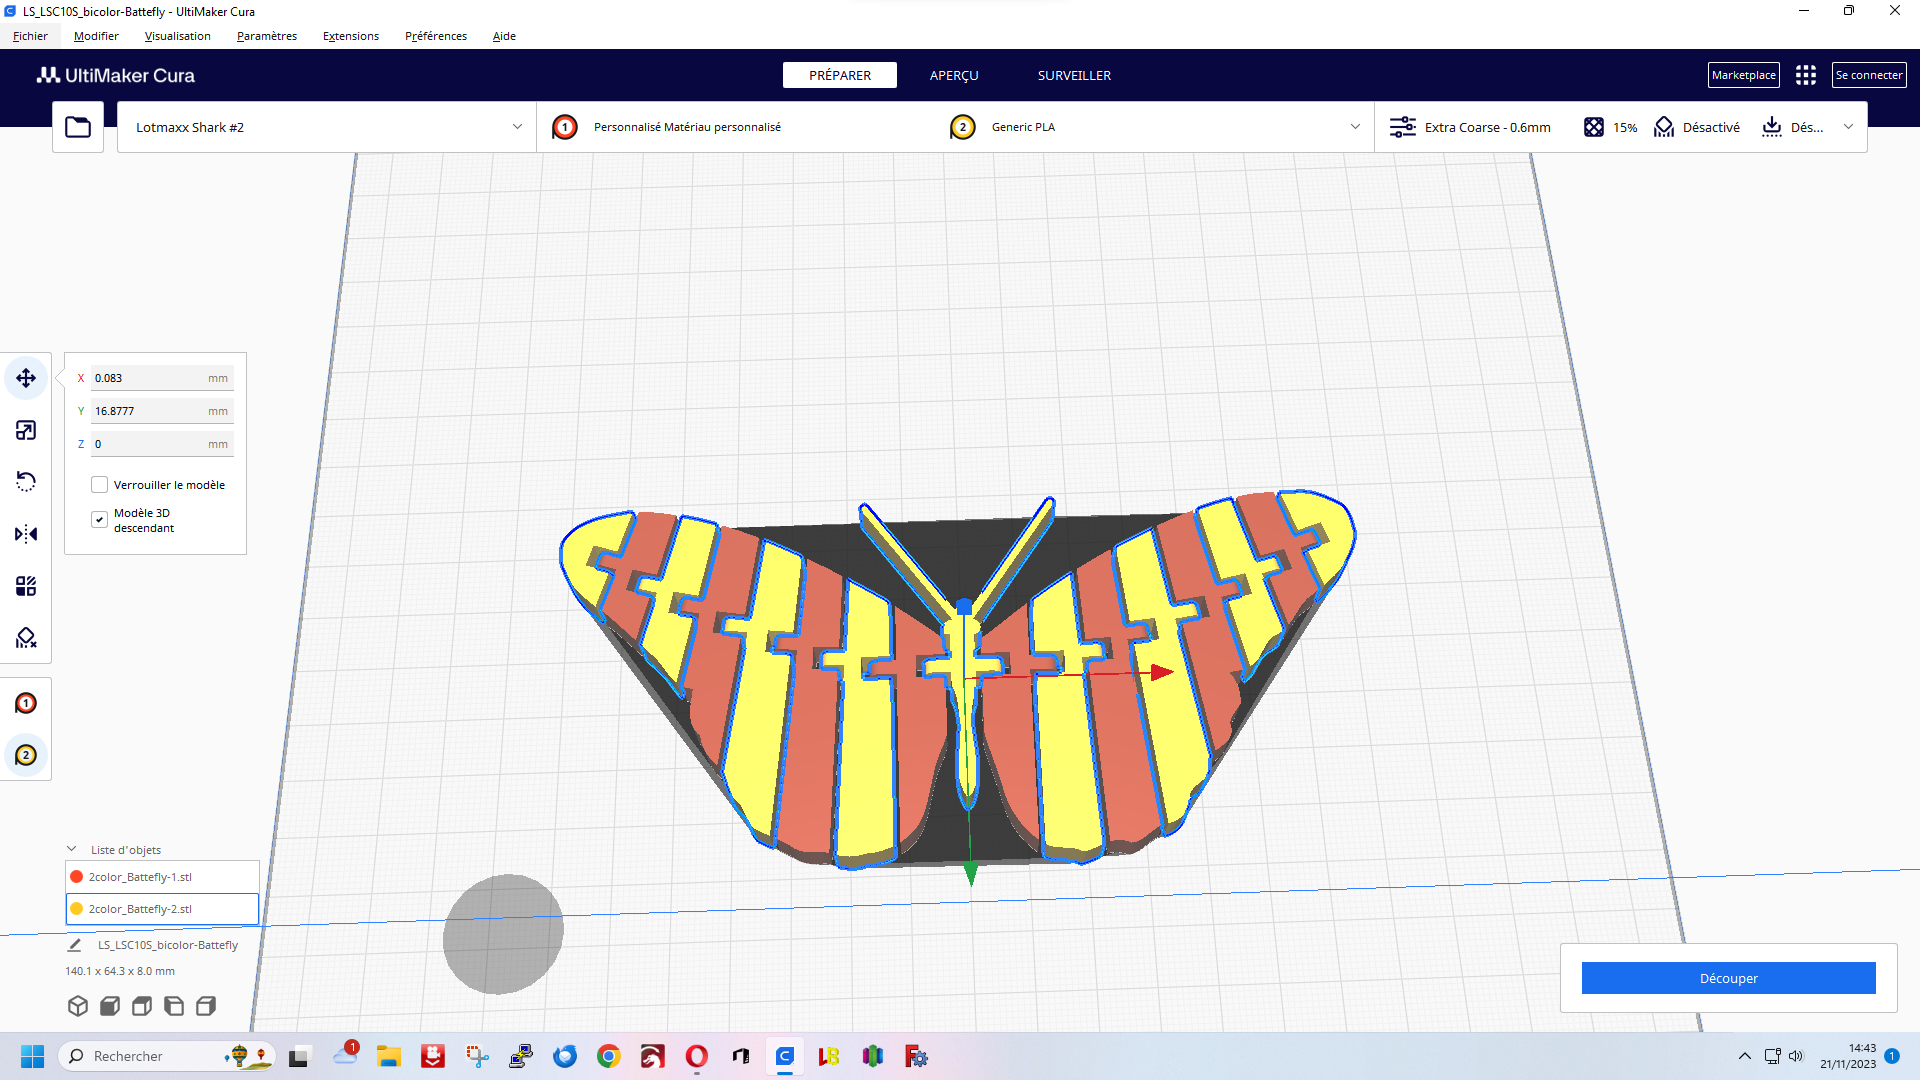Assign extruder 2 in left toolbar

click(26, 755)
